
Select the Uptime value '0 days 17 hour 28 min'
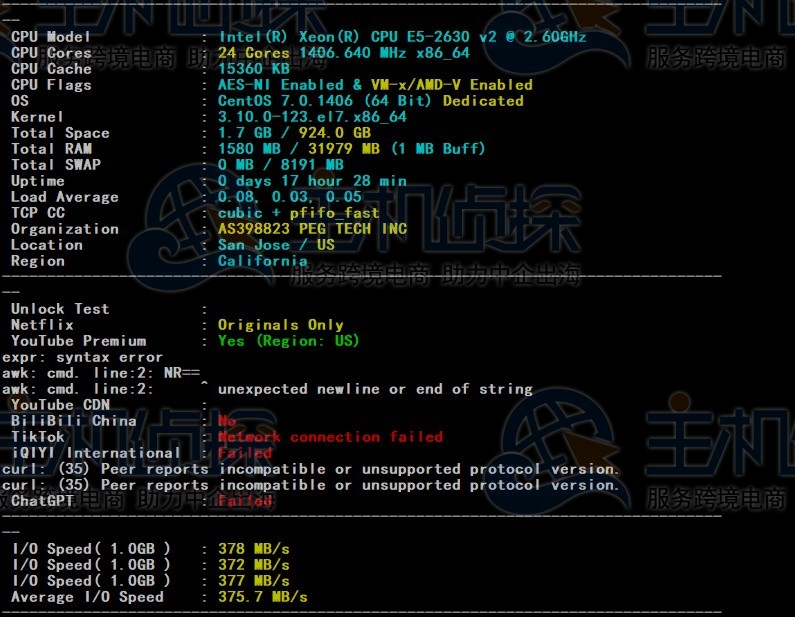312,181
